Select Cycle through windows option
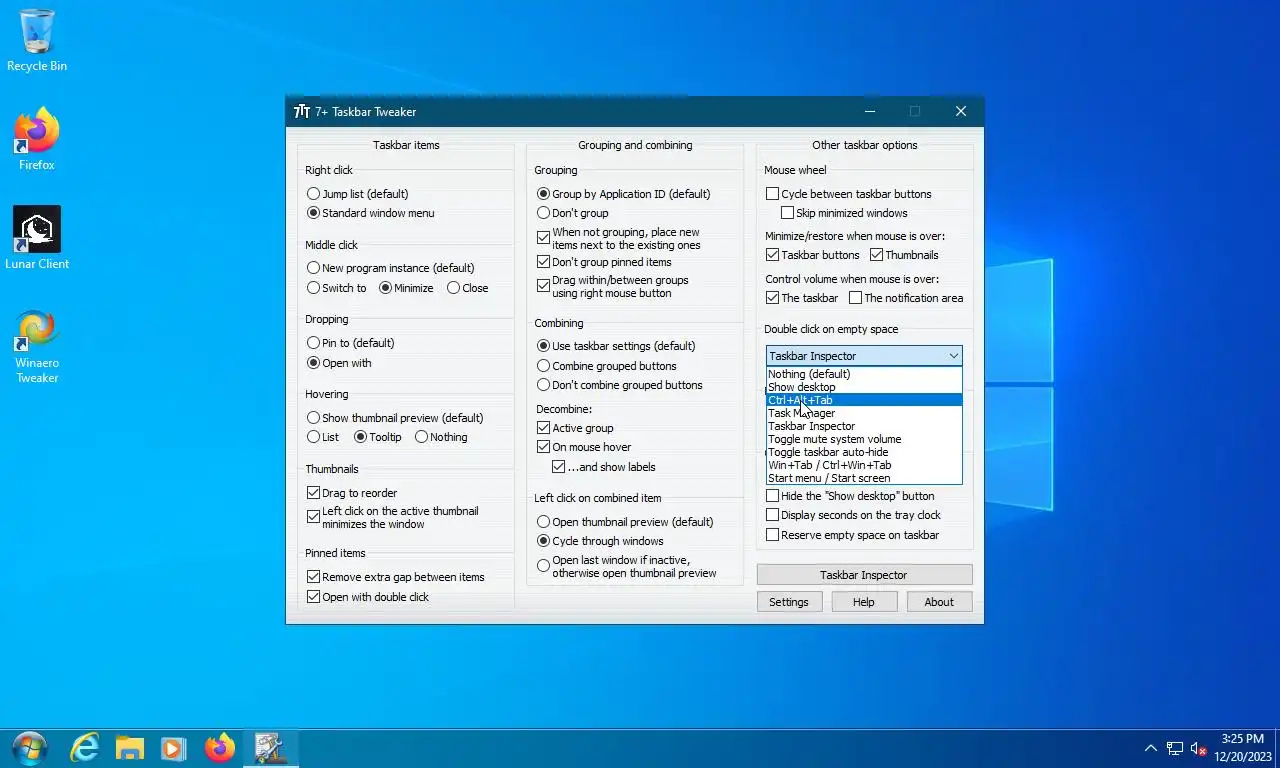The image size is (1280, 768). [599, 541]
